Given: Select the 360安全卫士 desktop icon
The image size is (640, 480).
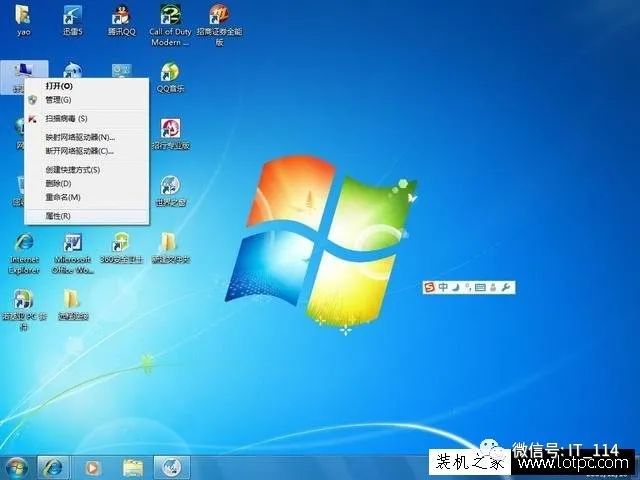Looking at the screenshot, I should pos(121,248).
